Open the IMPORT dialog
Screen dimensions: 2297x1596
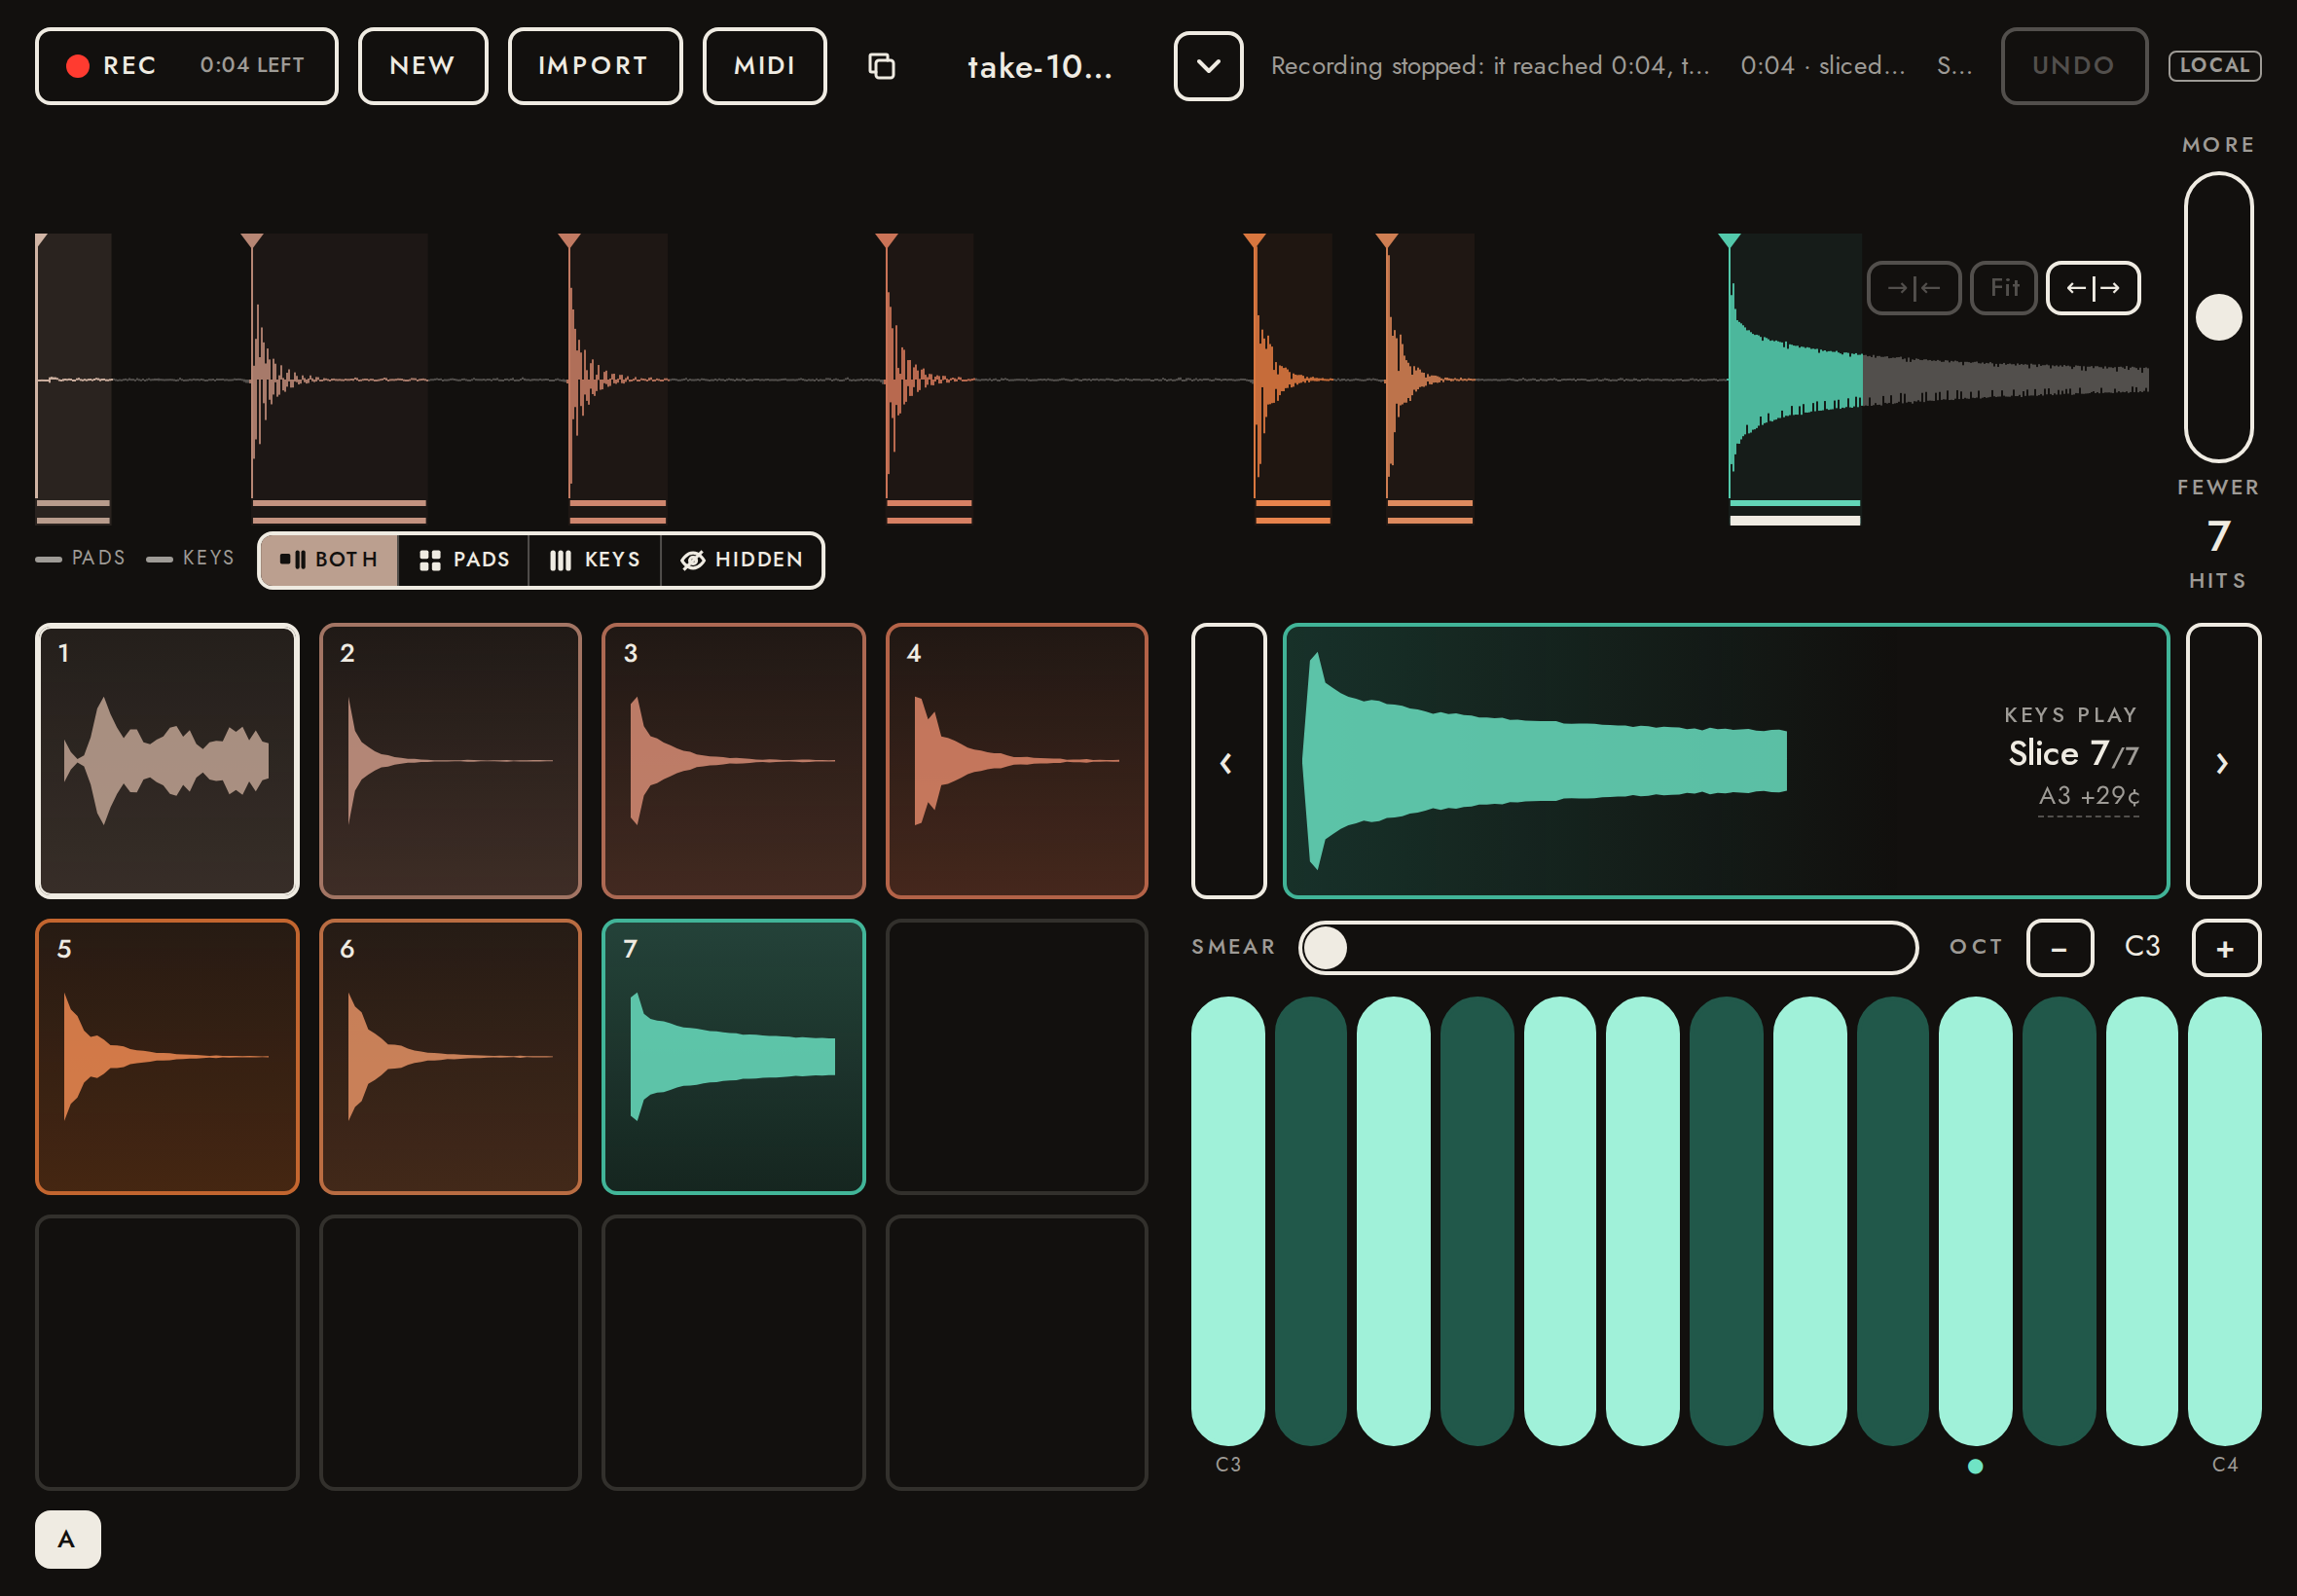[595, 66]
